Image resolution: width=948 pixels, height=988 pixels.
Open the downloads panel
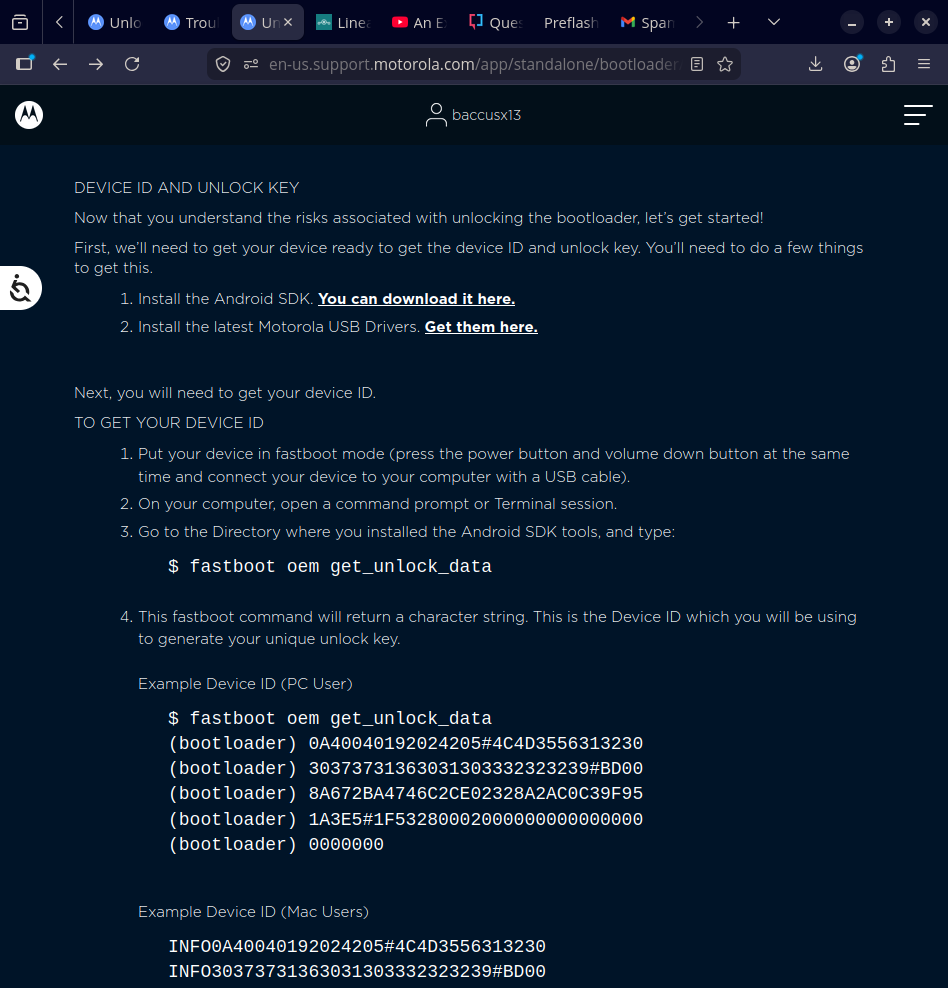[815, 64]
